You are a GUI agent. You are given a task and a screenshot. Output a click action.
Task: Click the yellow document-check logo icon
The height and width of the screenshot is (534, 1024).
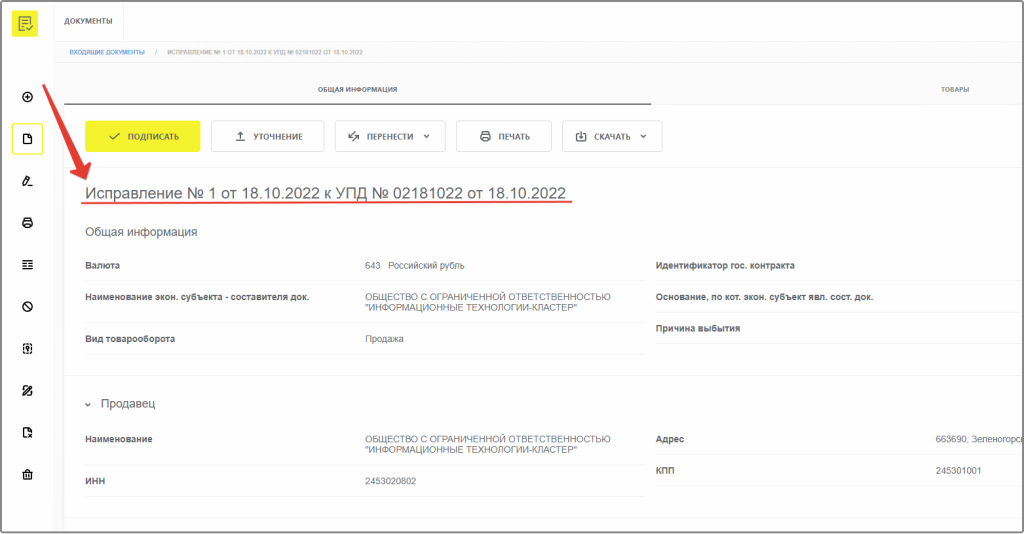pyautogui.click(x=25, y=24)
